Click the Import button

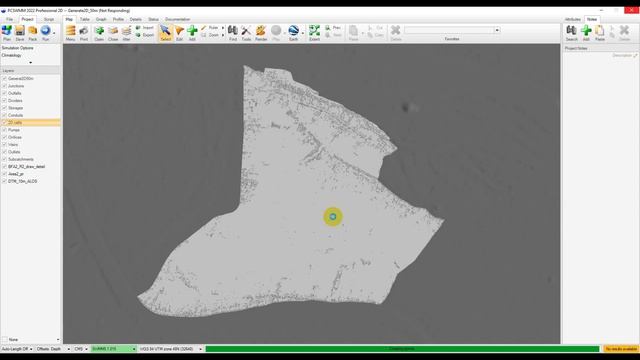144,28
